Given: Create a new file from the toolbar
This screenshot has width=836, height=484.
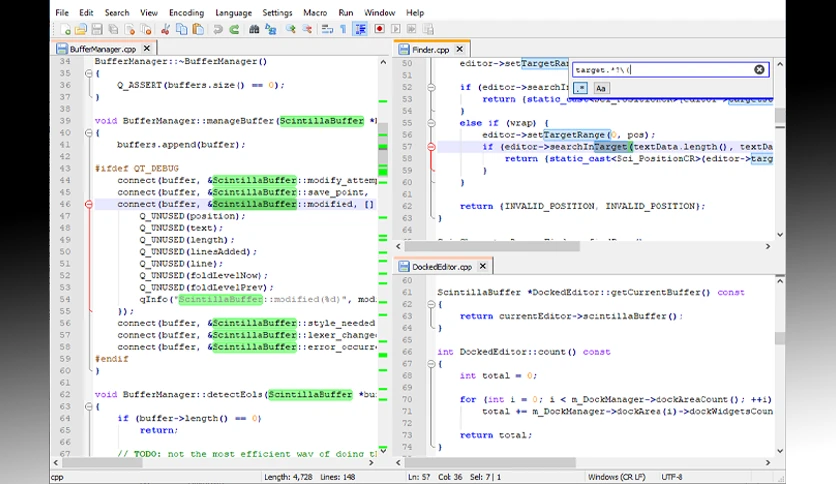Looking at the screenshot, I should coord(66,29).
